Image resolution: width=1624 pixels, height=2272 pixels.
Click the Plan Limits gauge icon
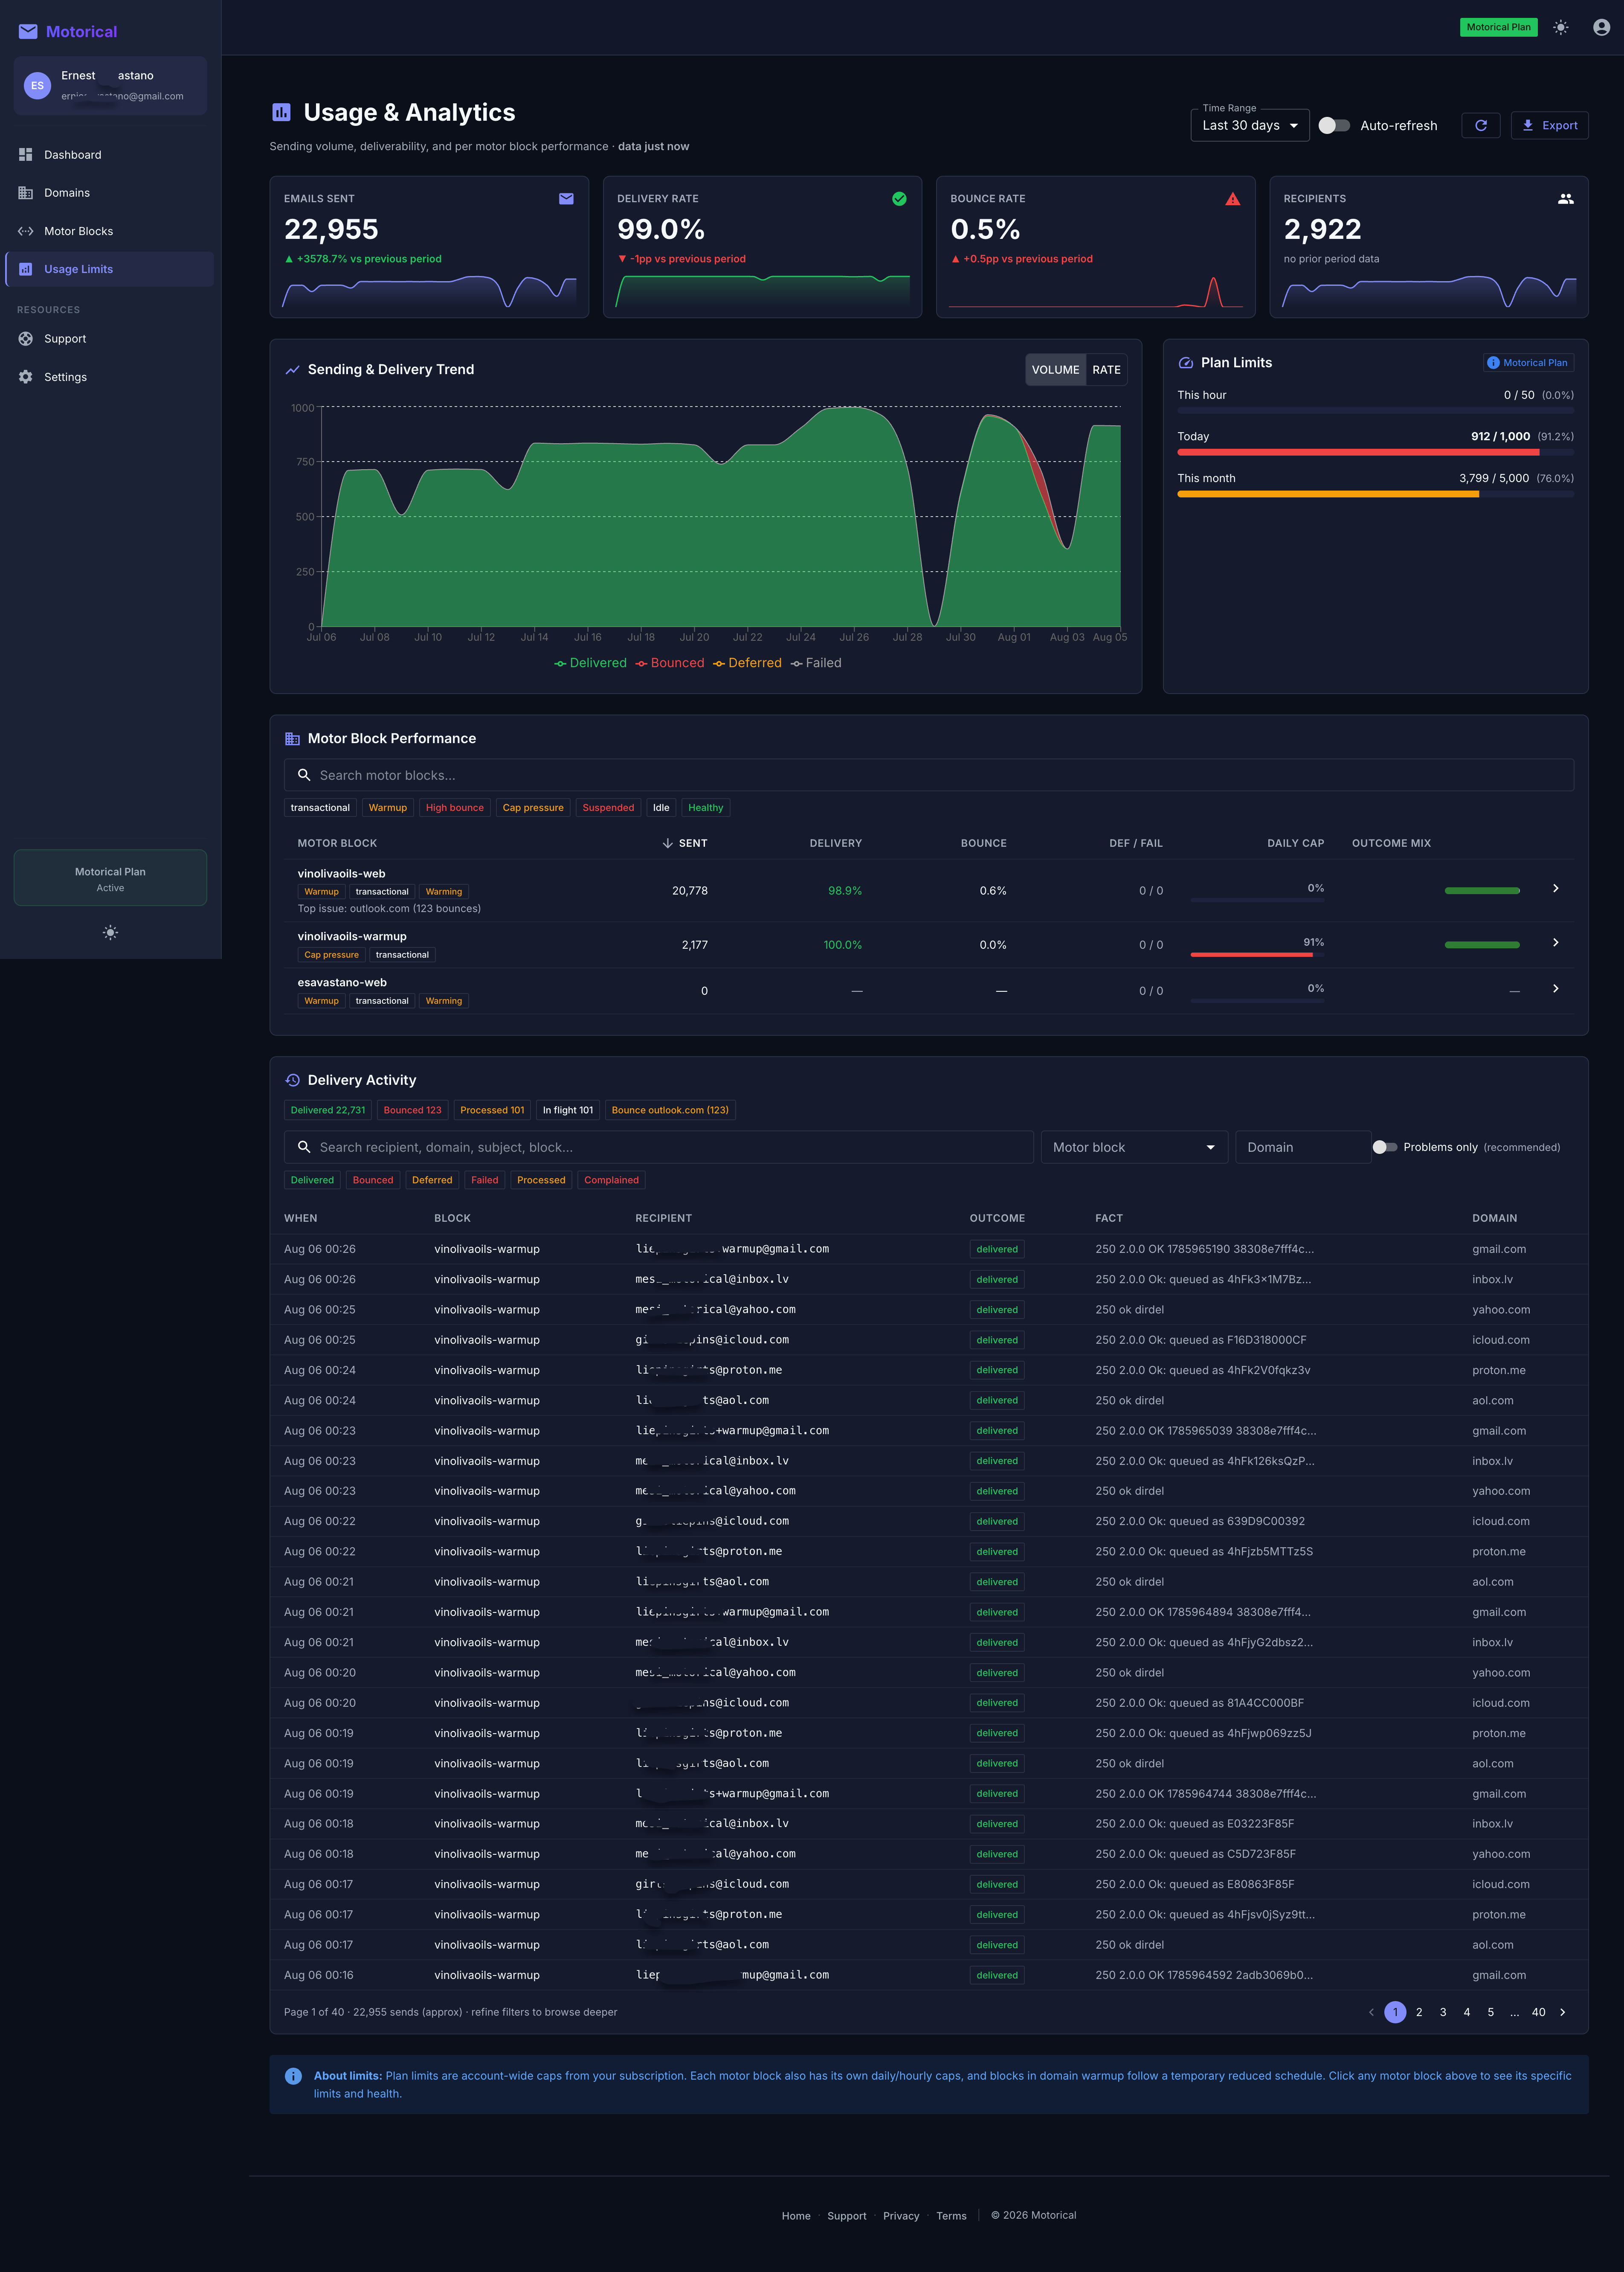[x=1186, y=363]
